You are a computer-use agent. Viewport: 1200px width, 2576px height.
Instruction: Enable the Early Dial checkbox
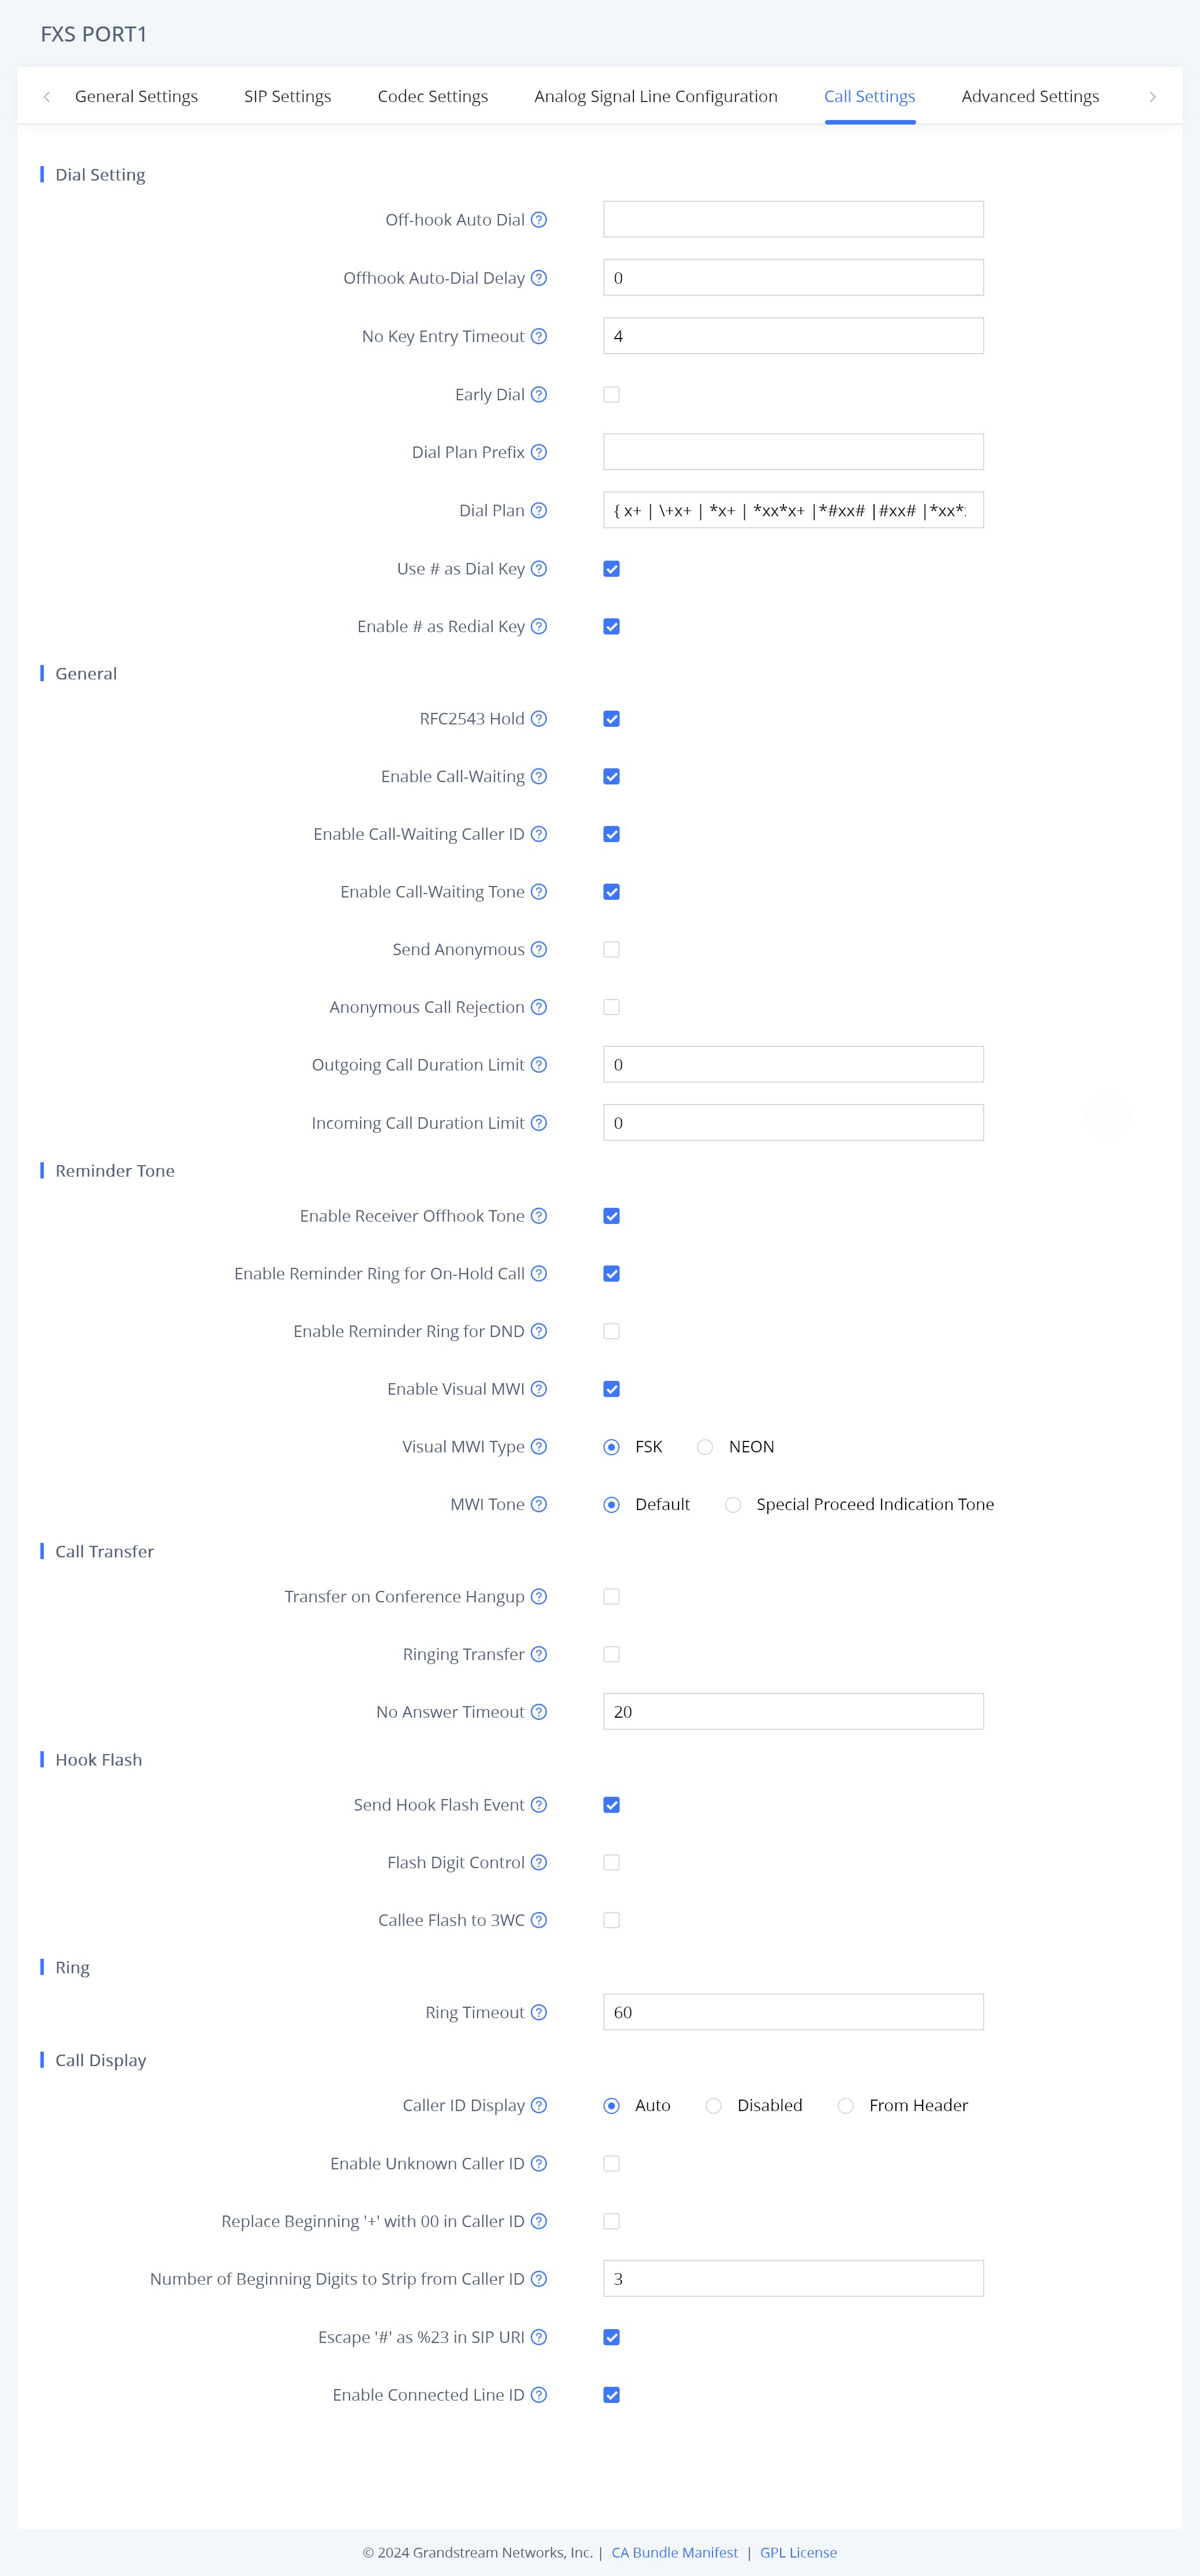(612, 395)
